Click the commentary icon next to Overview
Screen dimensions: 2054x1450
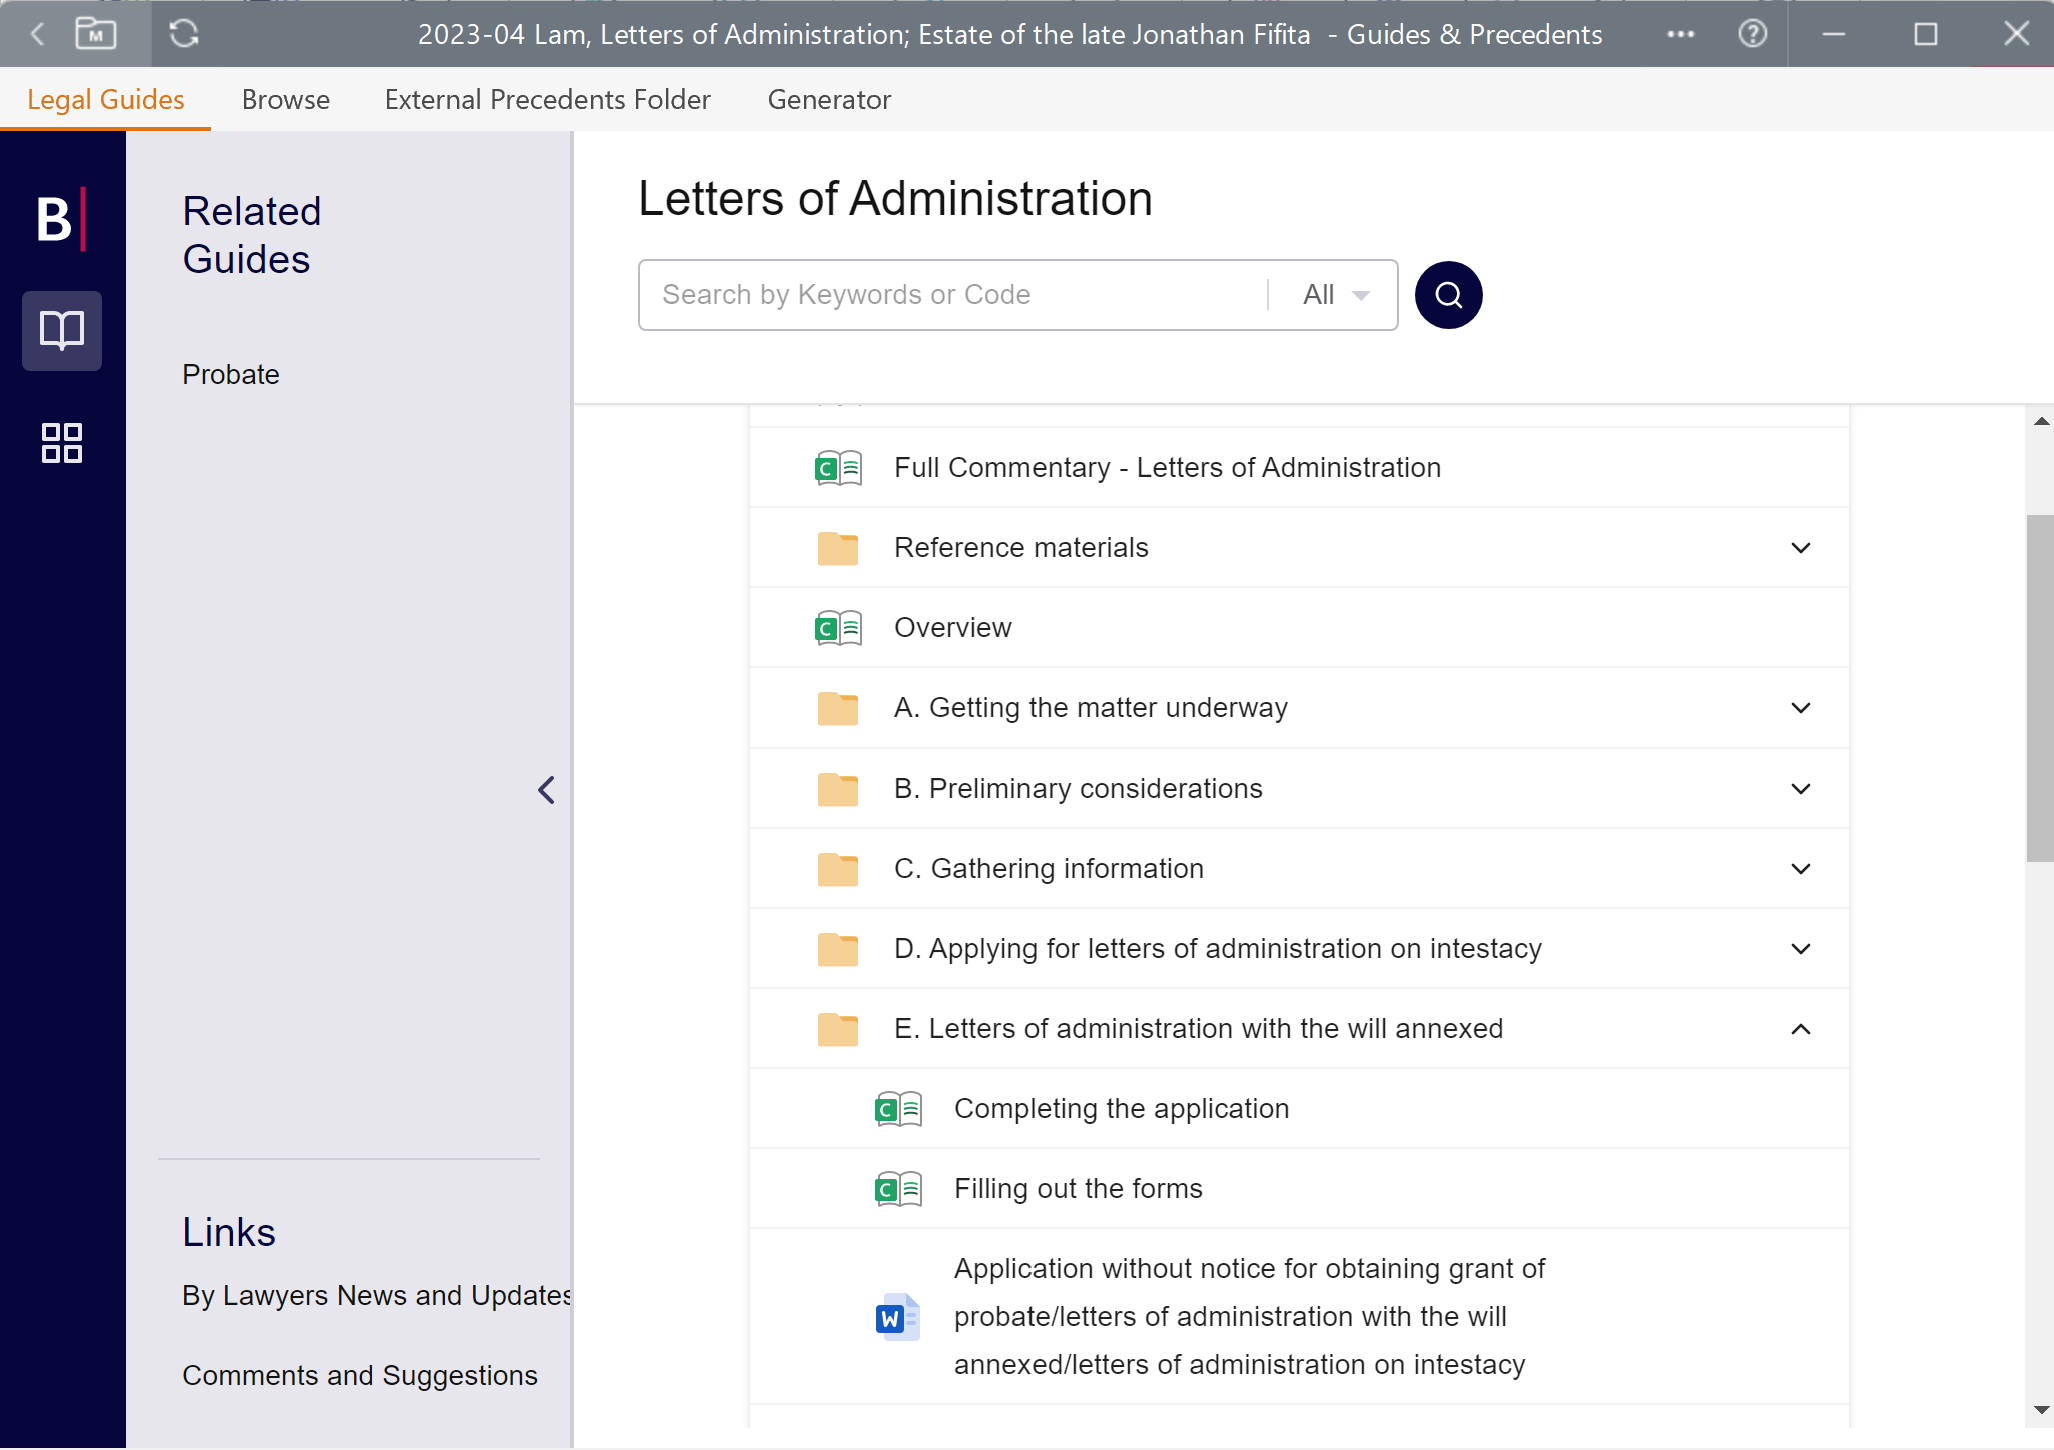[837, 627]
